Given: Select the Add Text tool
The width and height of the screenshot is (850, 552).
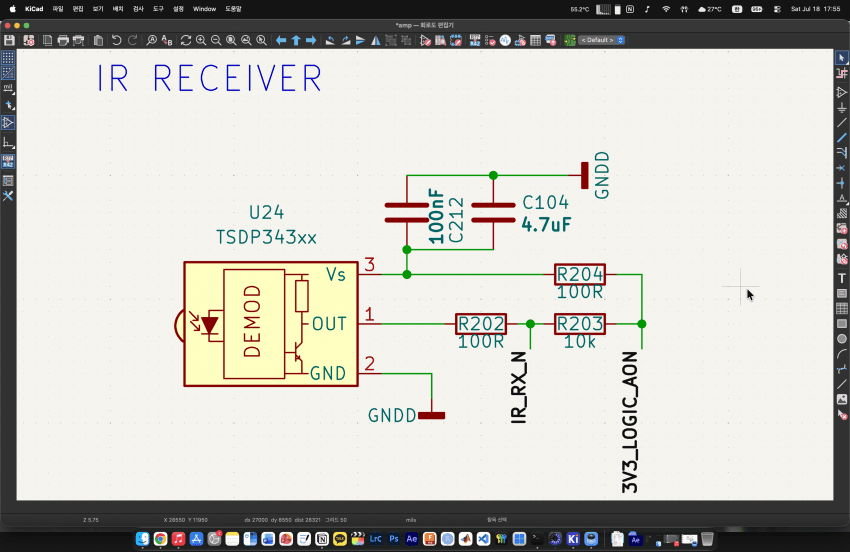Looking at the screenshot, I should 842,278.
